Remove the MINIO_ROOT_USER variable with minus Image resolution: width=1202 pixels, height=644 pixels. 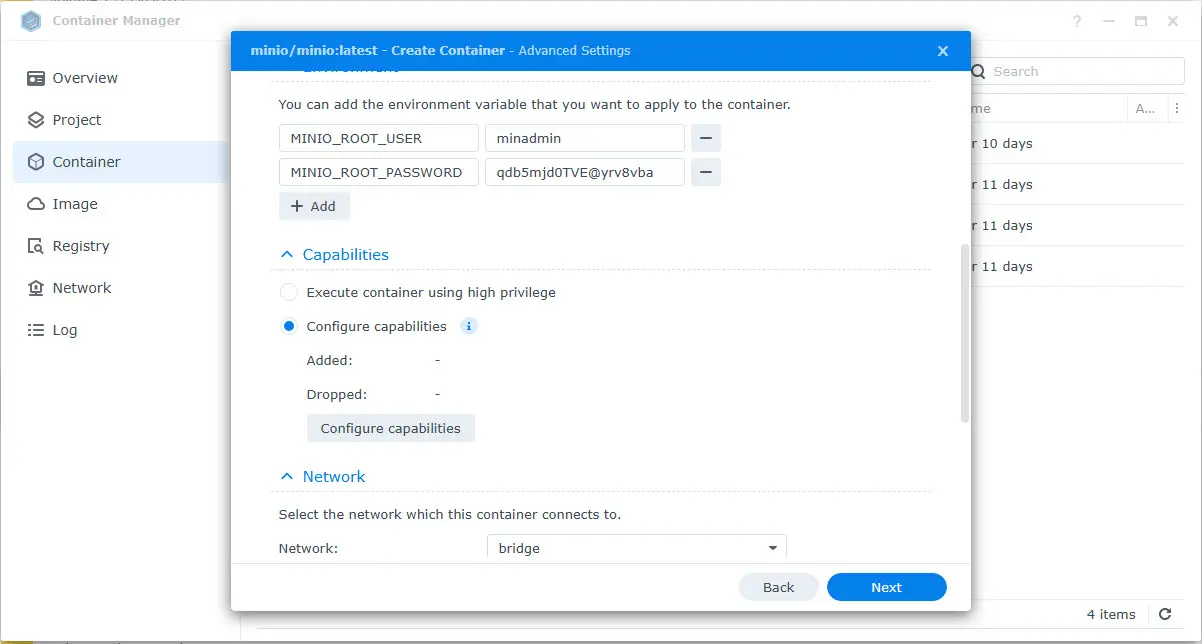[x=706, y=138]
